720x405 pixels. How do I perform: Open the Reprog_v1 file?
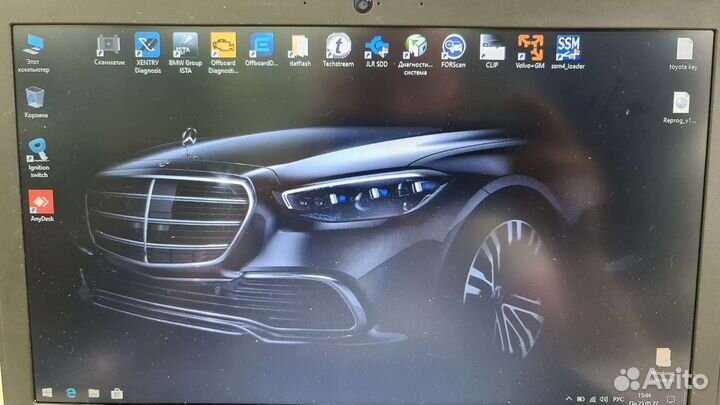click(682, 103)
